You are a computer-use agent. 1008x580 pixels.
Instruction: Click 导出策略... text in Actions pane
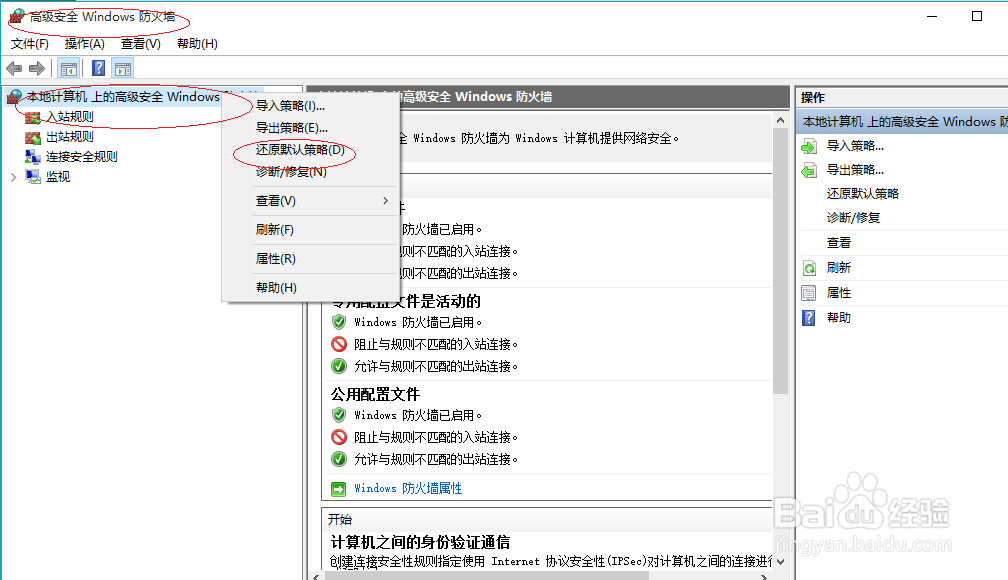click(855, 170)
